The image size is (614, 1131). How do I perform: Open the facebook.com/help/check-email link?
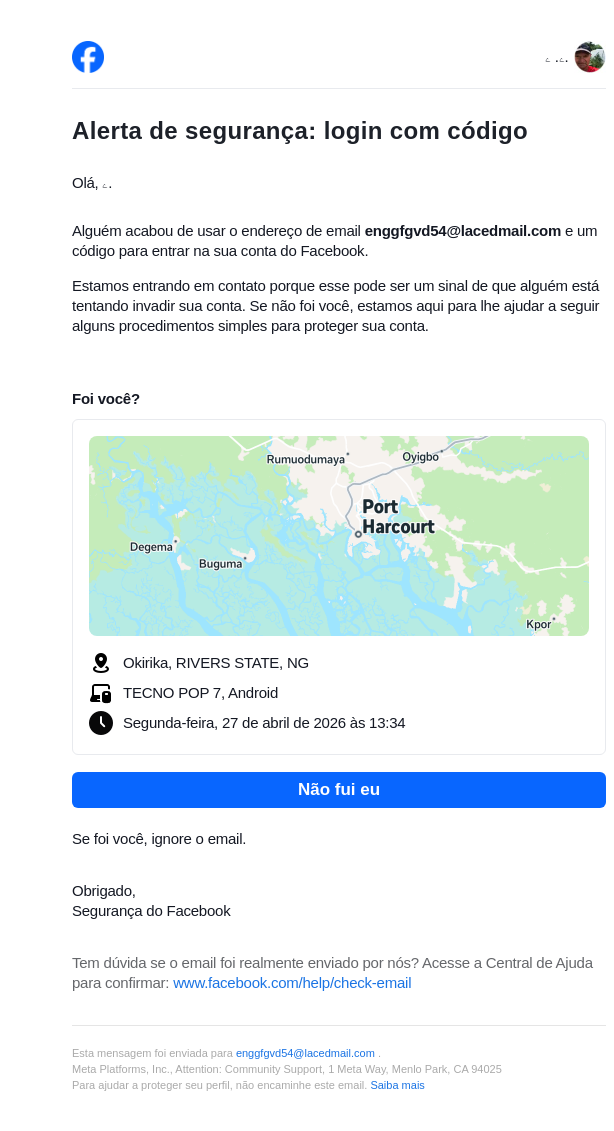pos(292,983)
